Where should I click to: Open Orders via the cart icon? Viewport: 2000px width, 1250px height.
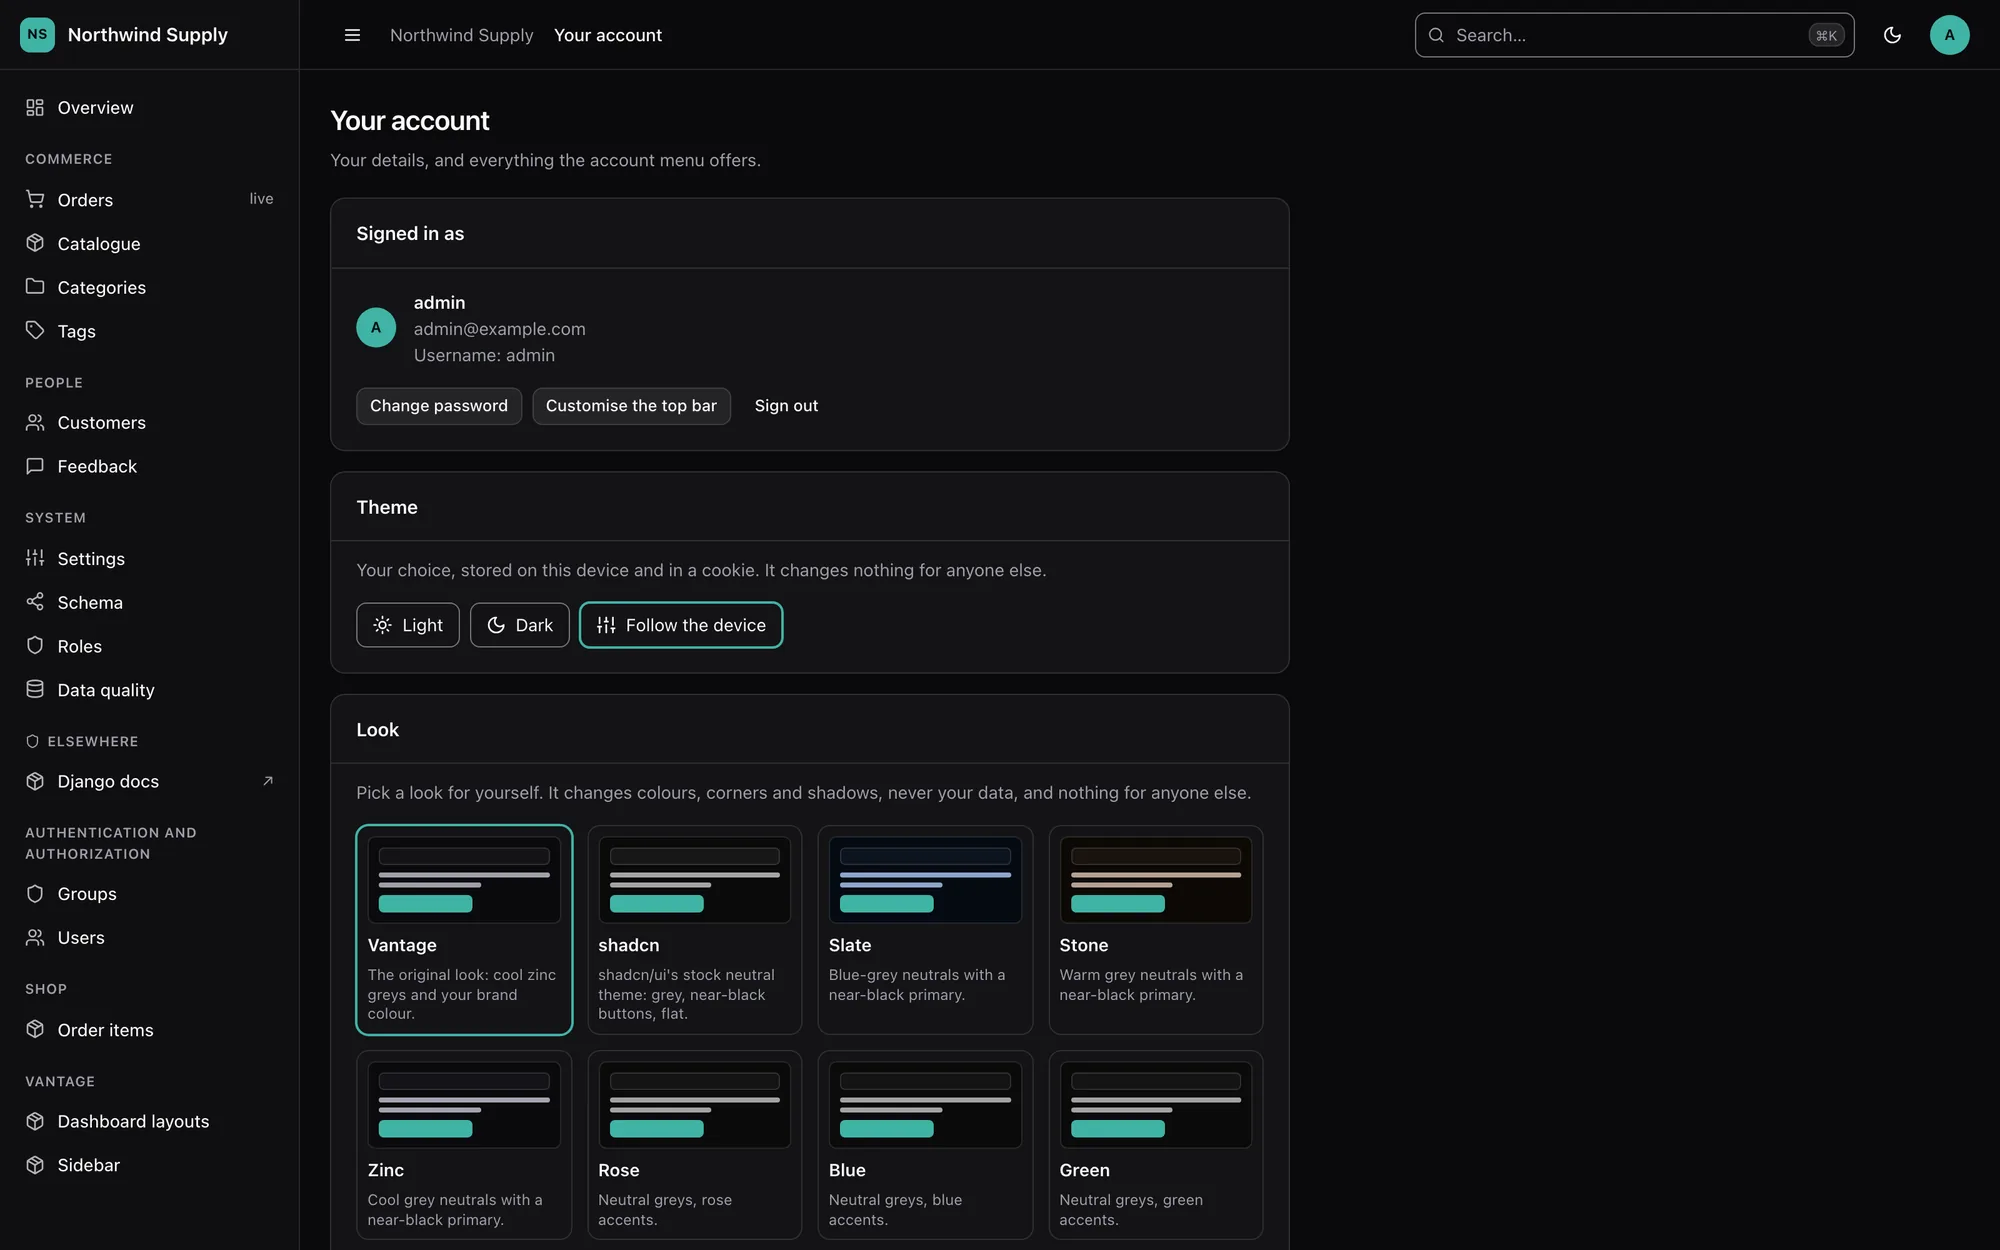point(35,199)
